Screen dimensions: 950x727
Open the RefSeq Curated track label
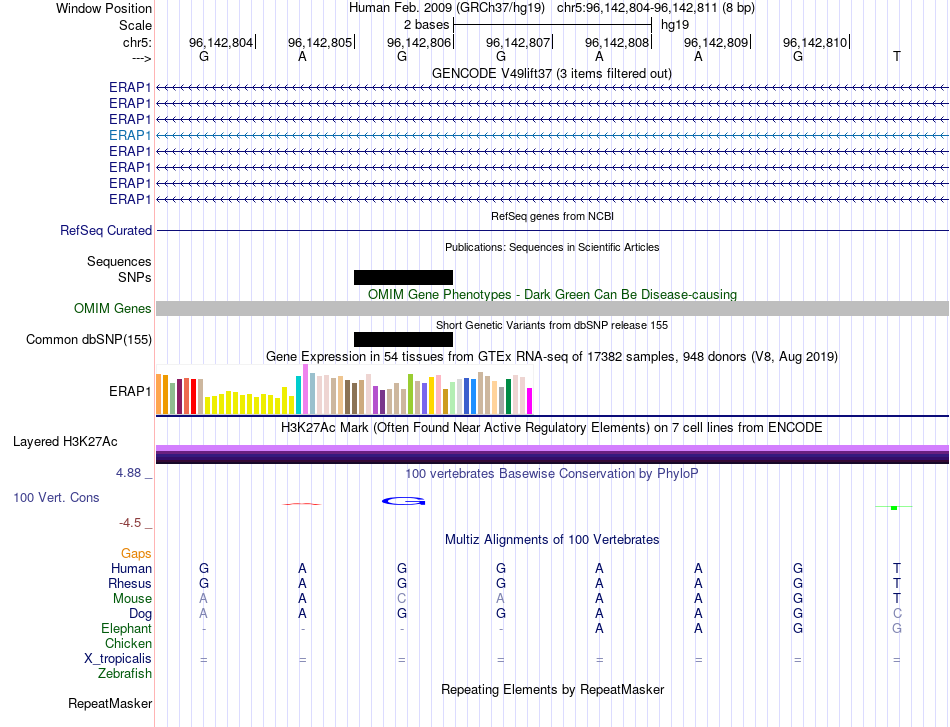tap(106, 231)
